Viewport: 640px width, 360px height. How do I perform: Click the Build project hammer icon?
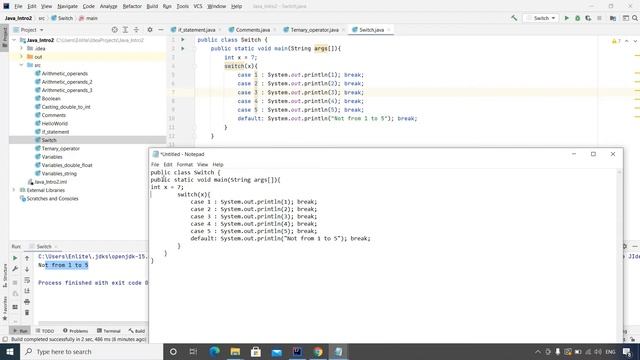[514, 18]
